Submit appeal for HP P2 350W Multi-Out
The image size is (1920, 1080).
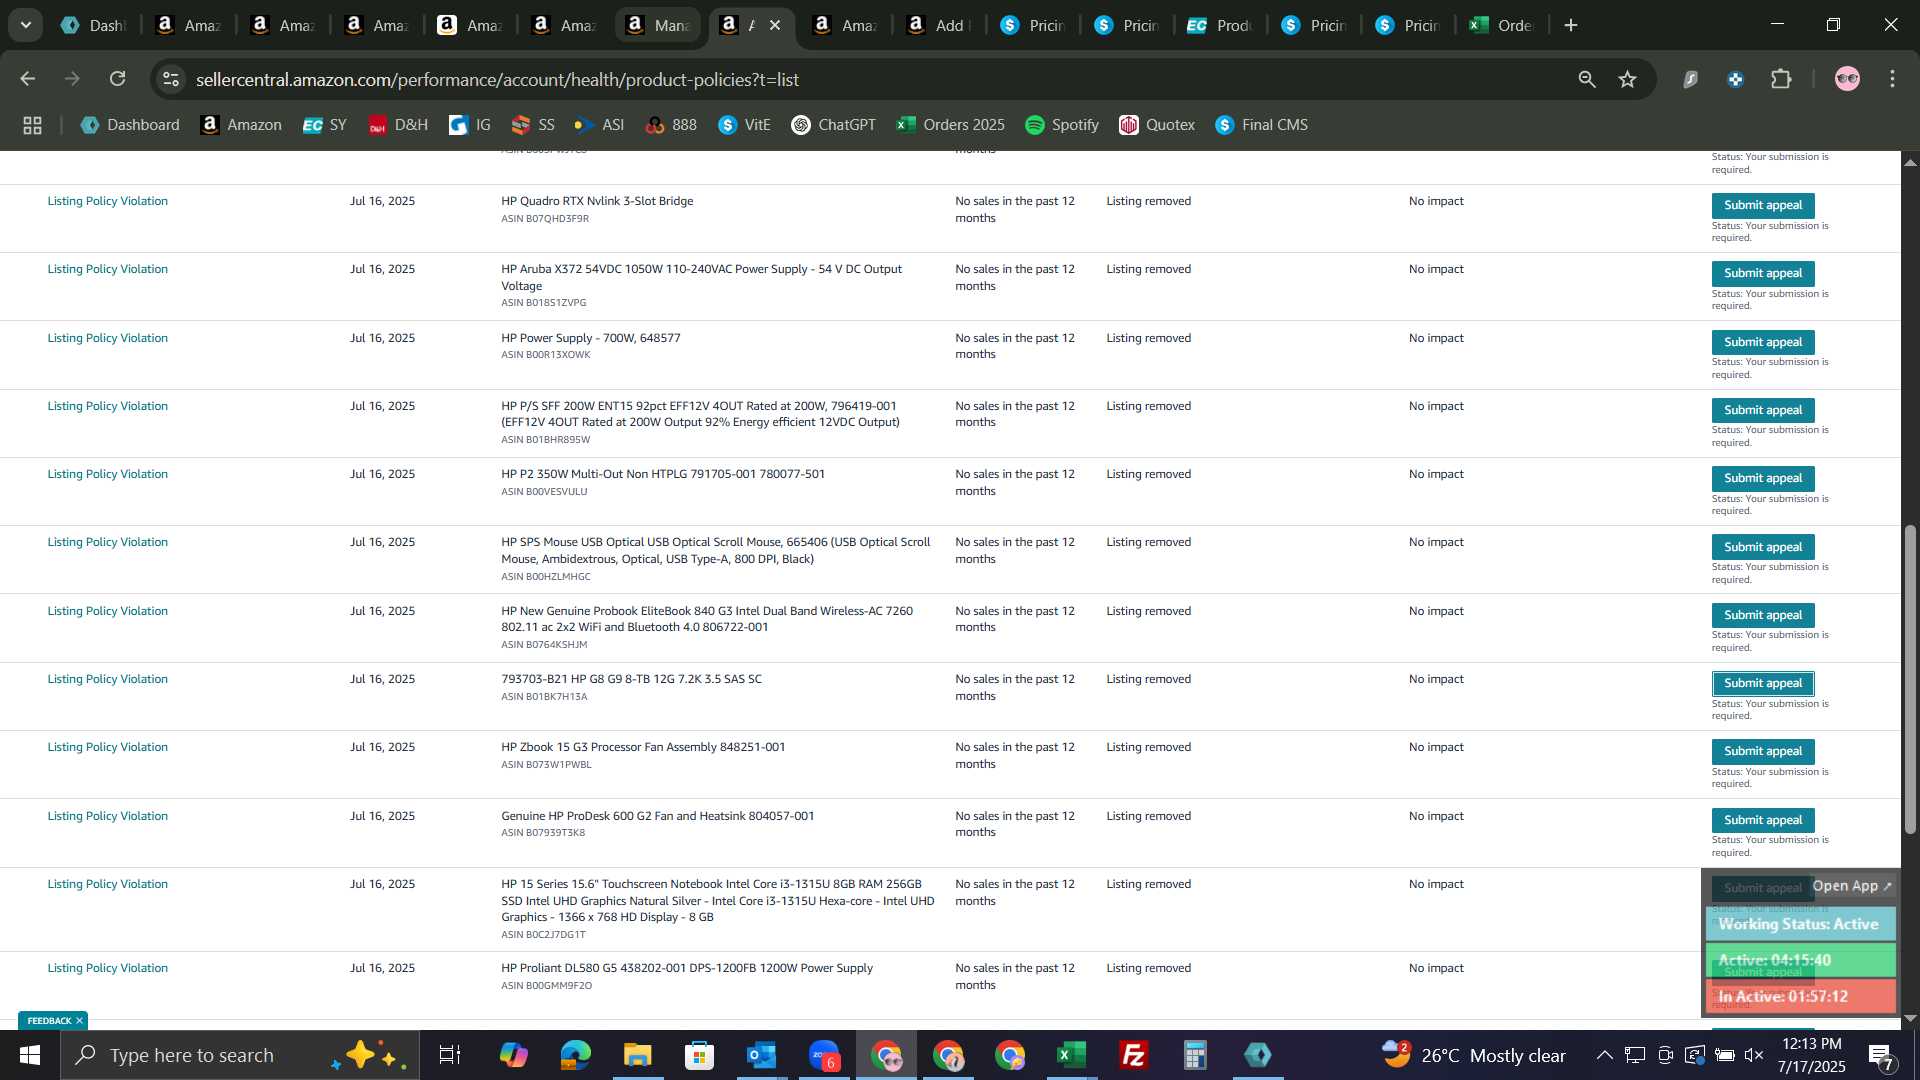click(x=1762, y=478)
